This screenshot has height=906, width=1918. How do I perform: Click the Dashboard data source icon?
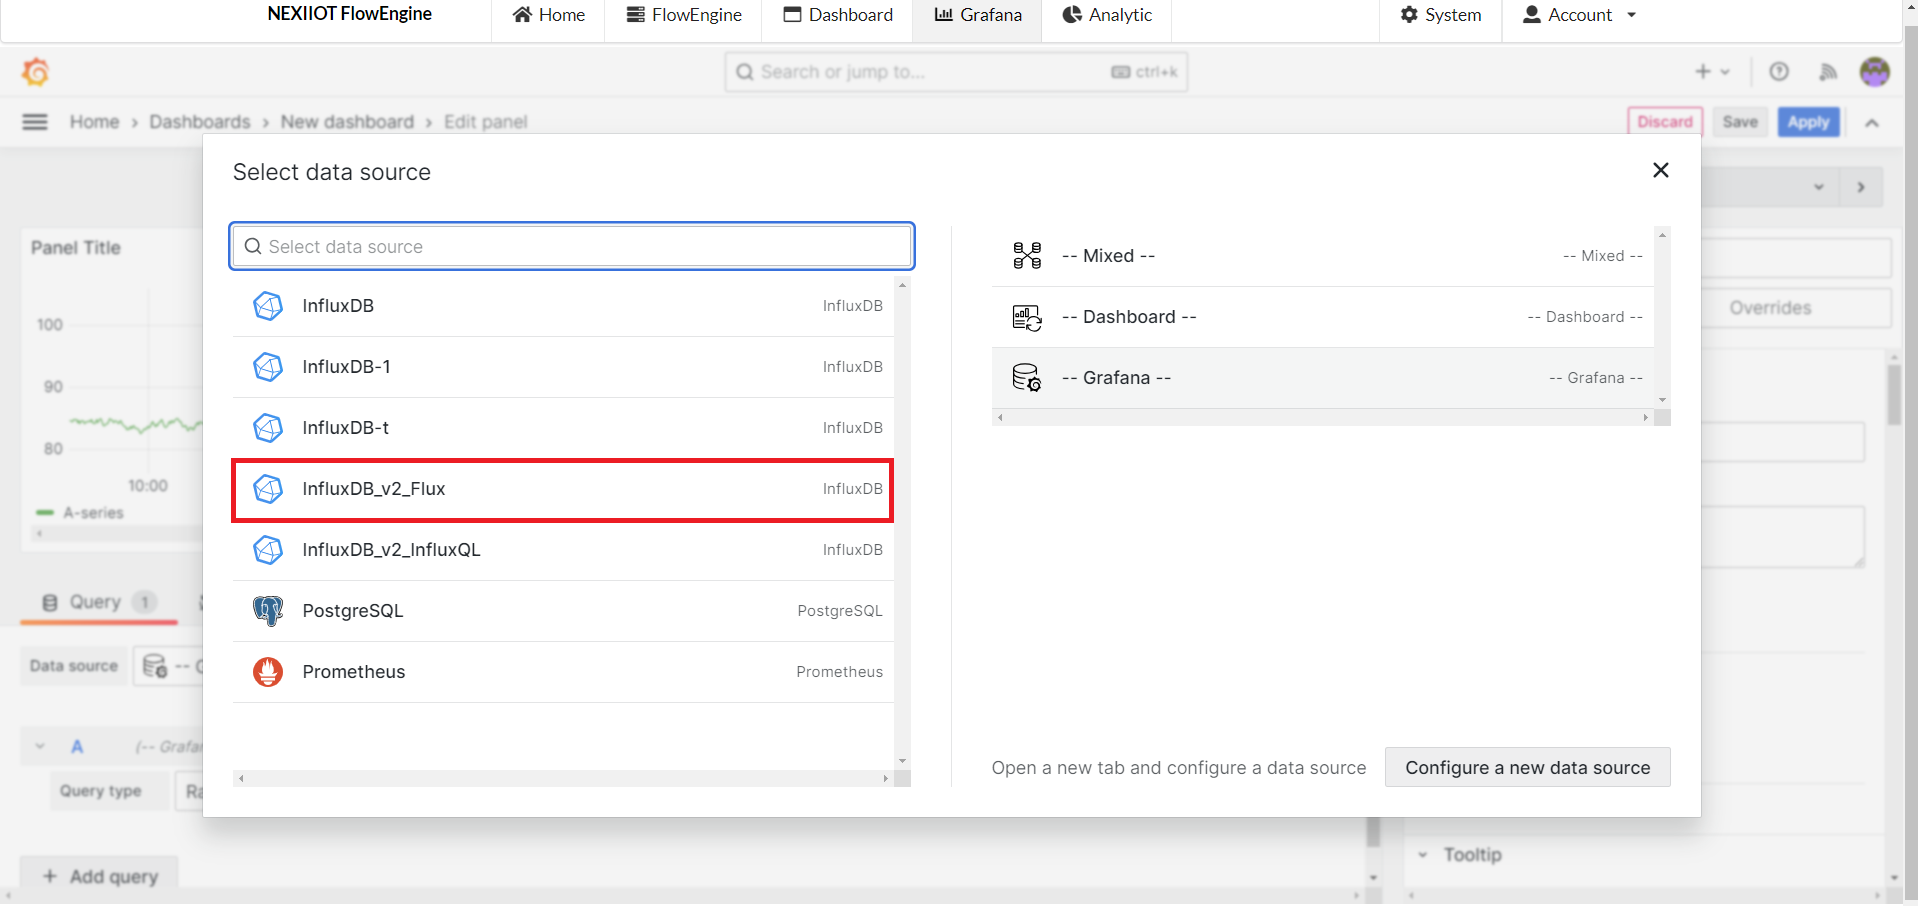click(x=1027, y=318)
